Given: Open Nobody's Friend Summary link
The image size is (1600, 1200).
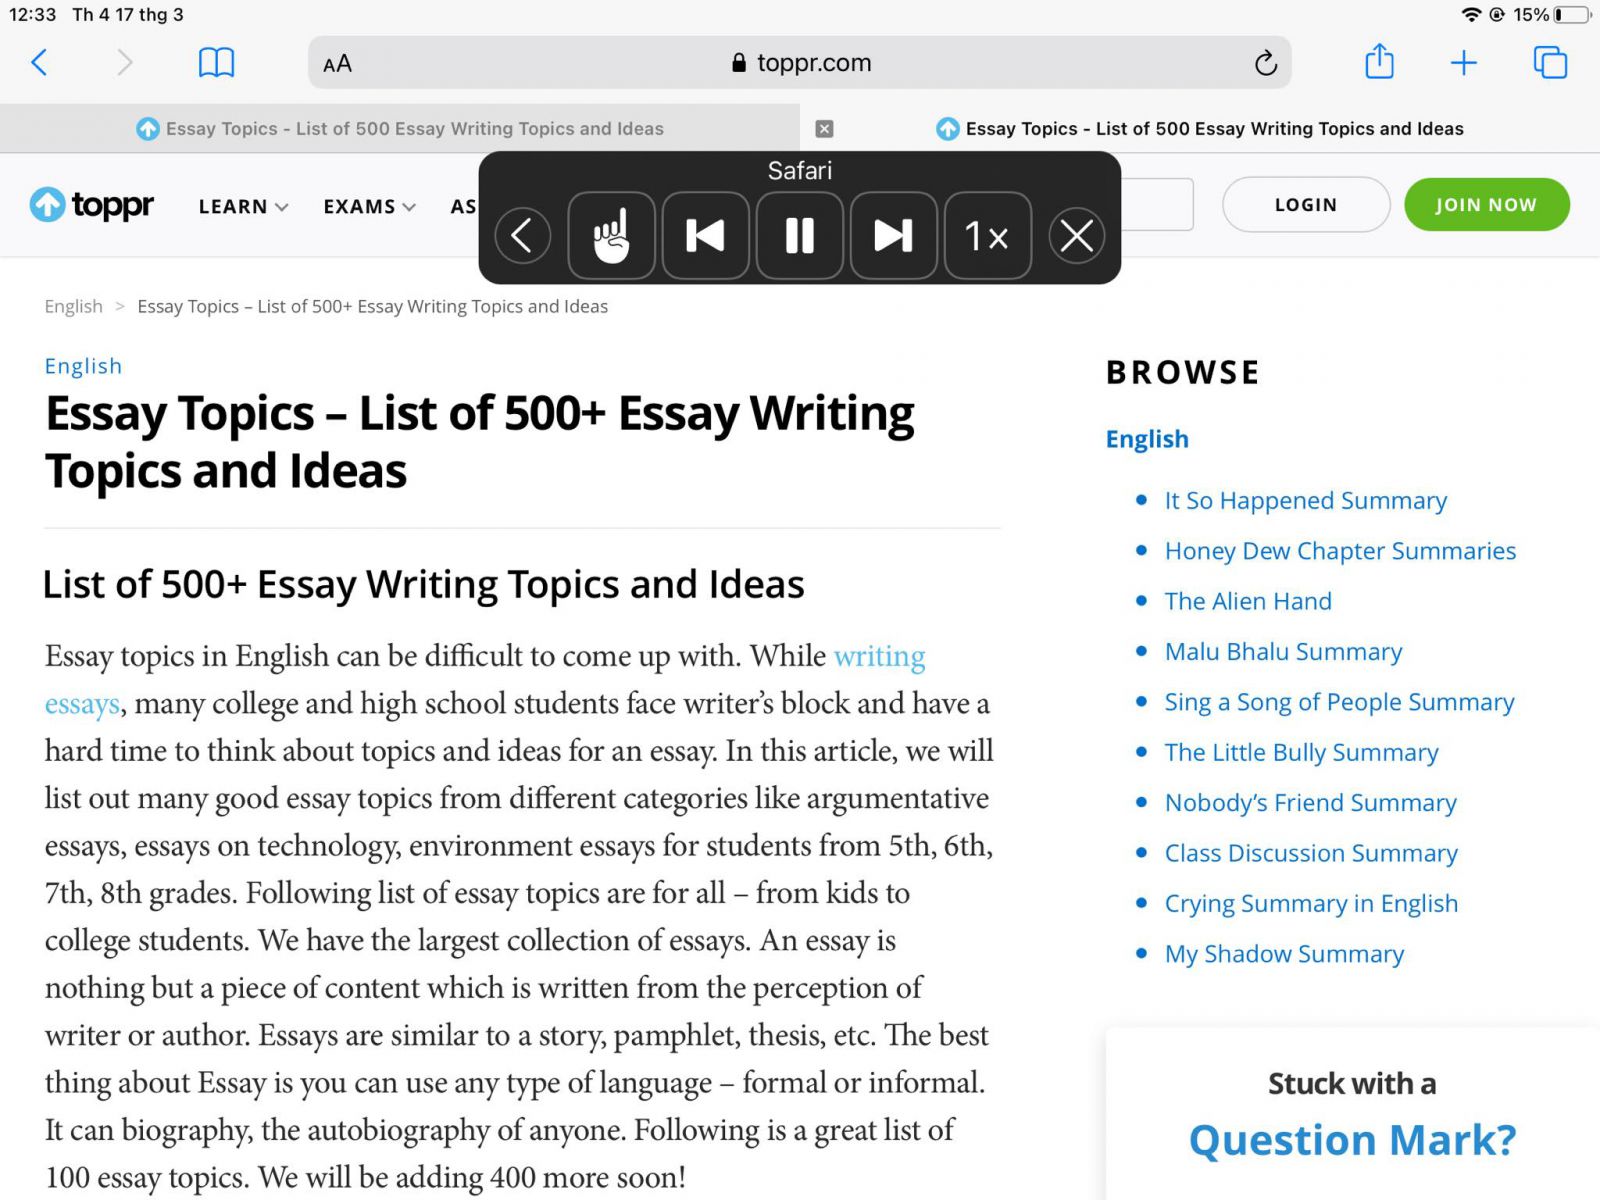Looking at the screenshot, I should (x=1310, y=803).
